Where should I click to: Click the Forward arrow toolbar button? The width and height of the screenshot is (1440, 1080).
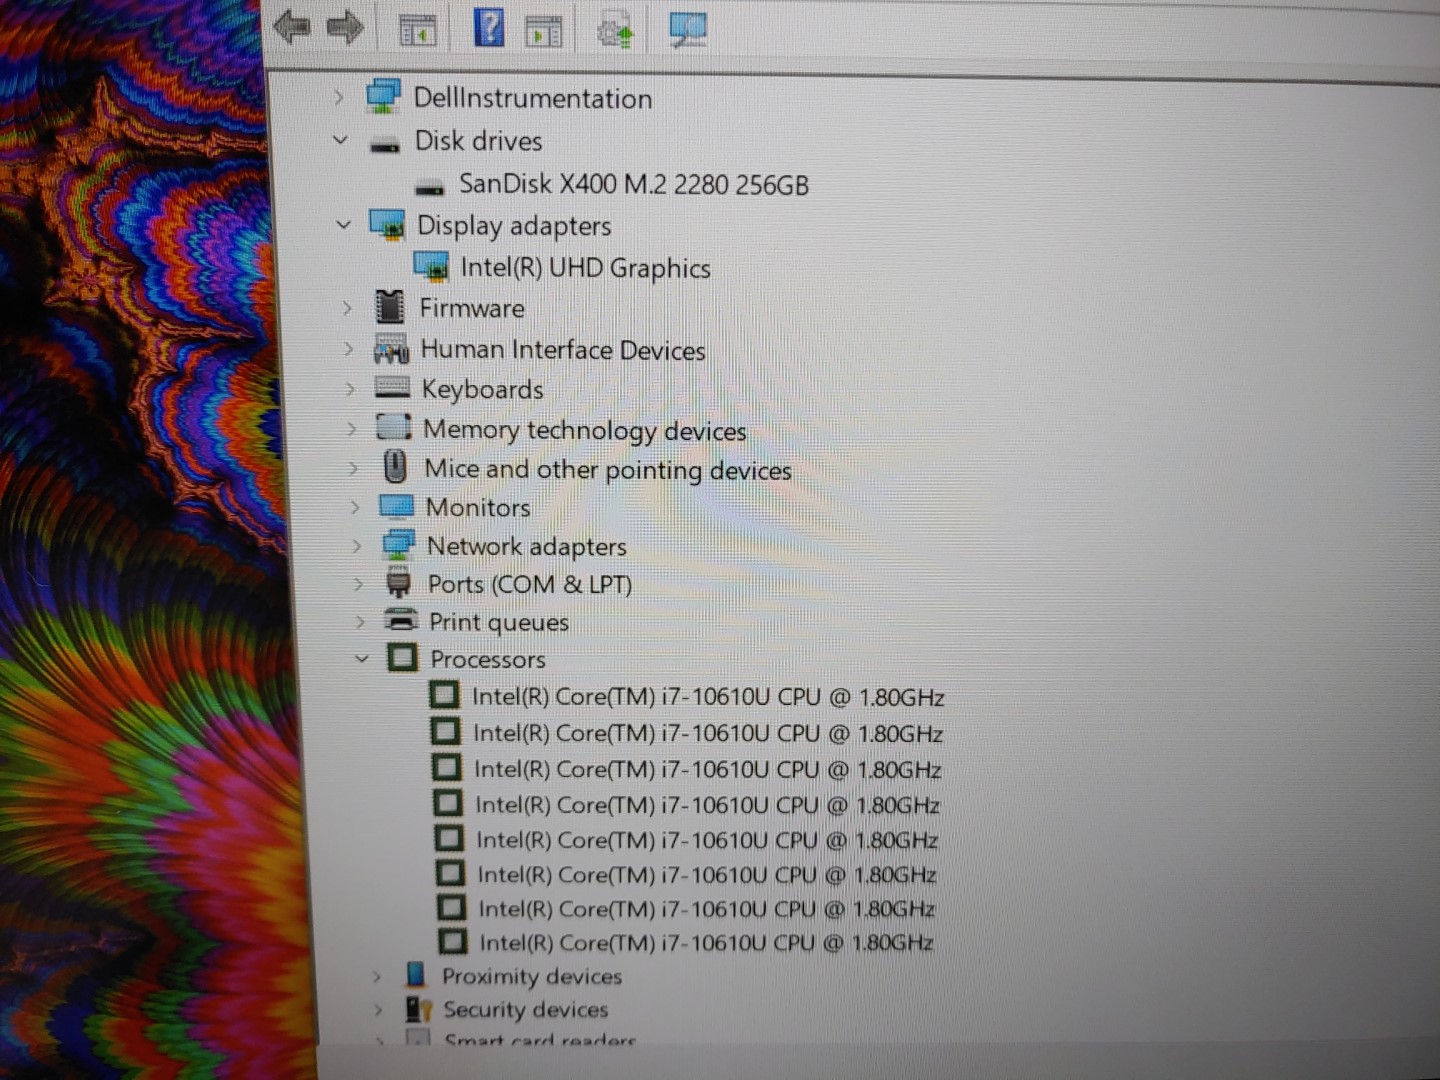click(345, 27)
